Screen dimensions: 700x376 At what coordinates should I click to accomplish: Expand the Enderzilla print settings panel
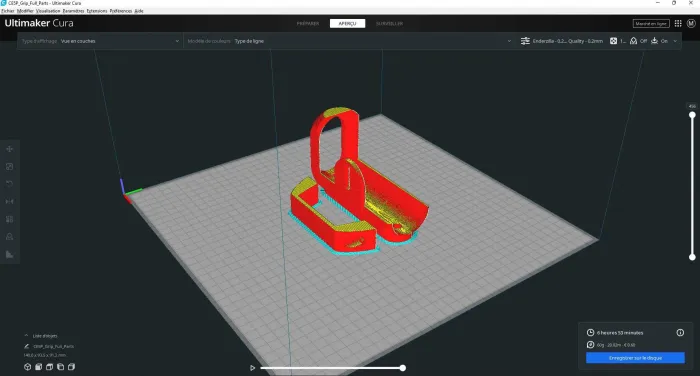[x=599, y=41]
